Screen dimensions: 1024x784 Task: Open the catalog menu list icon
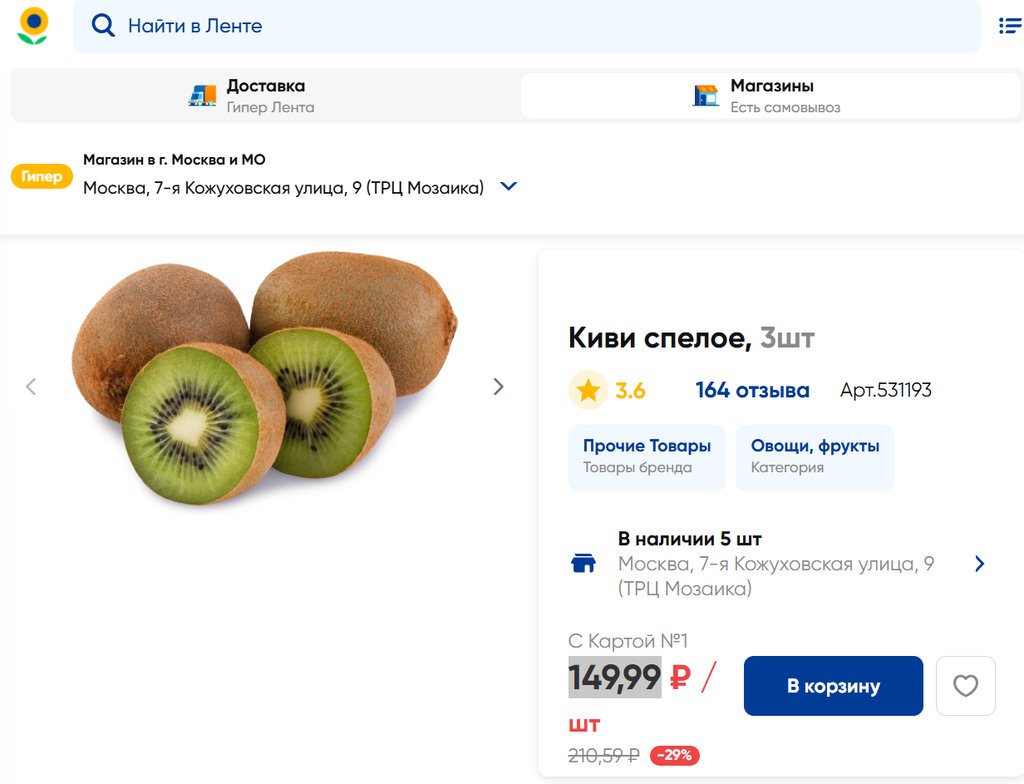[1010, 26]
